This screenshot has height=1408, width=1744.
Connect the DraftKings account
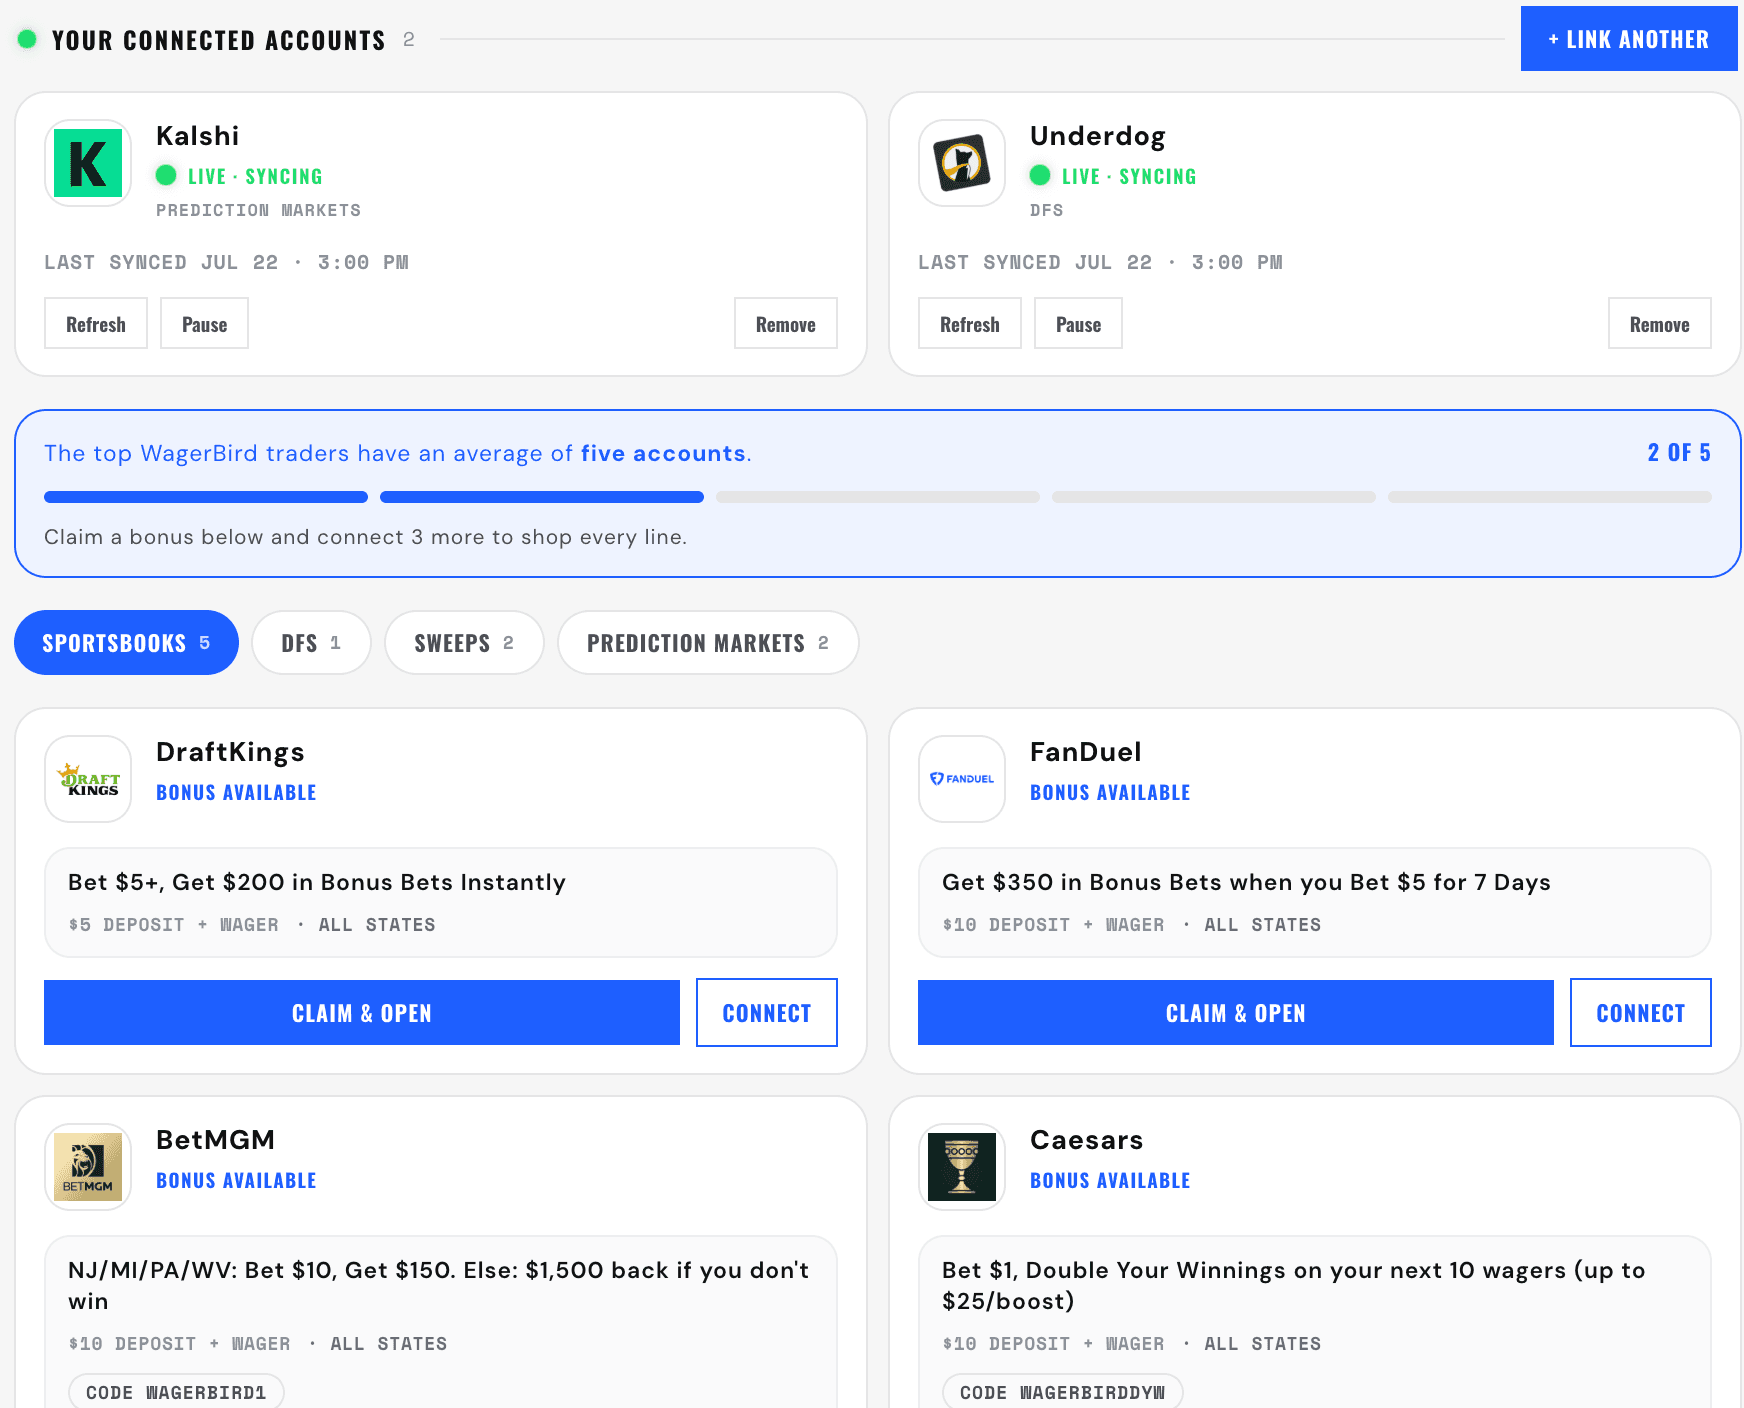click(x=767, y=1012)
